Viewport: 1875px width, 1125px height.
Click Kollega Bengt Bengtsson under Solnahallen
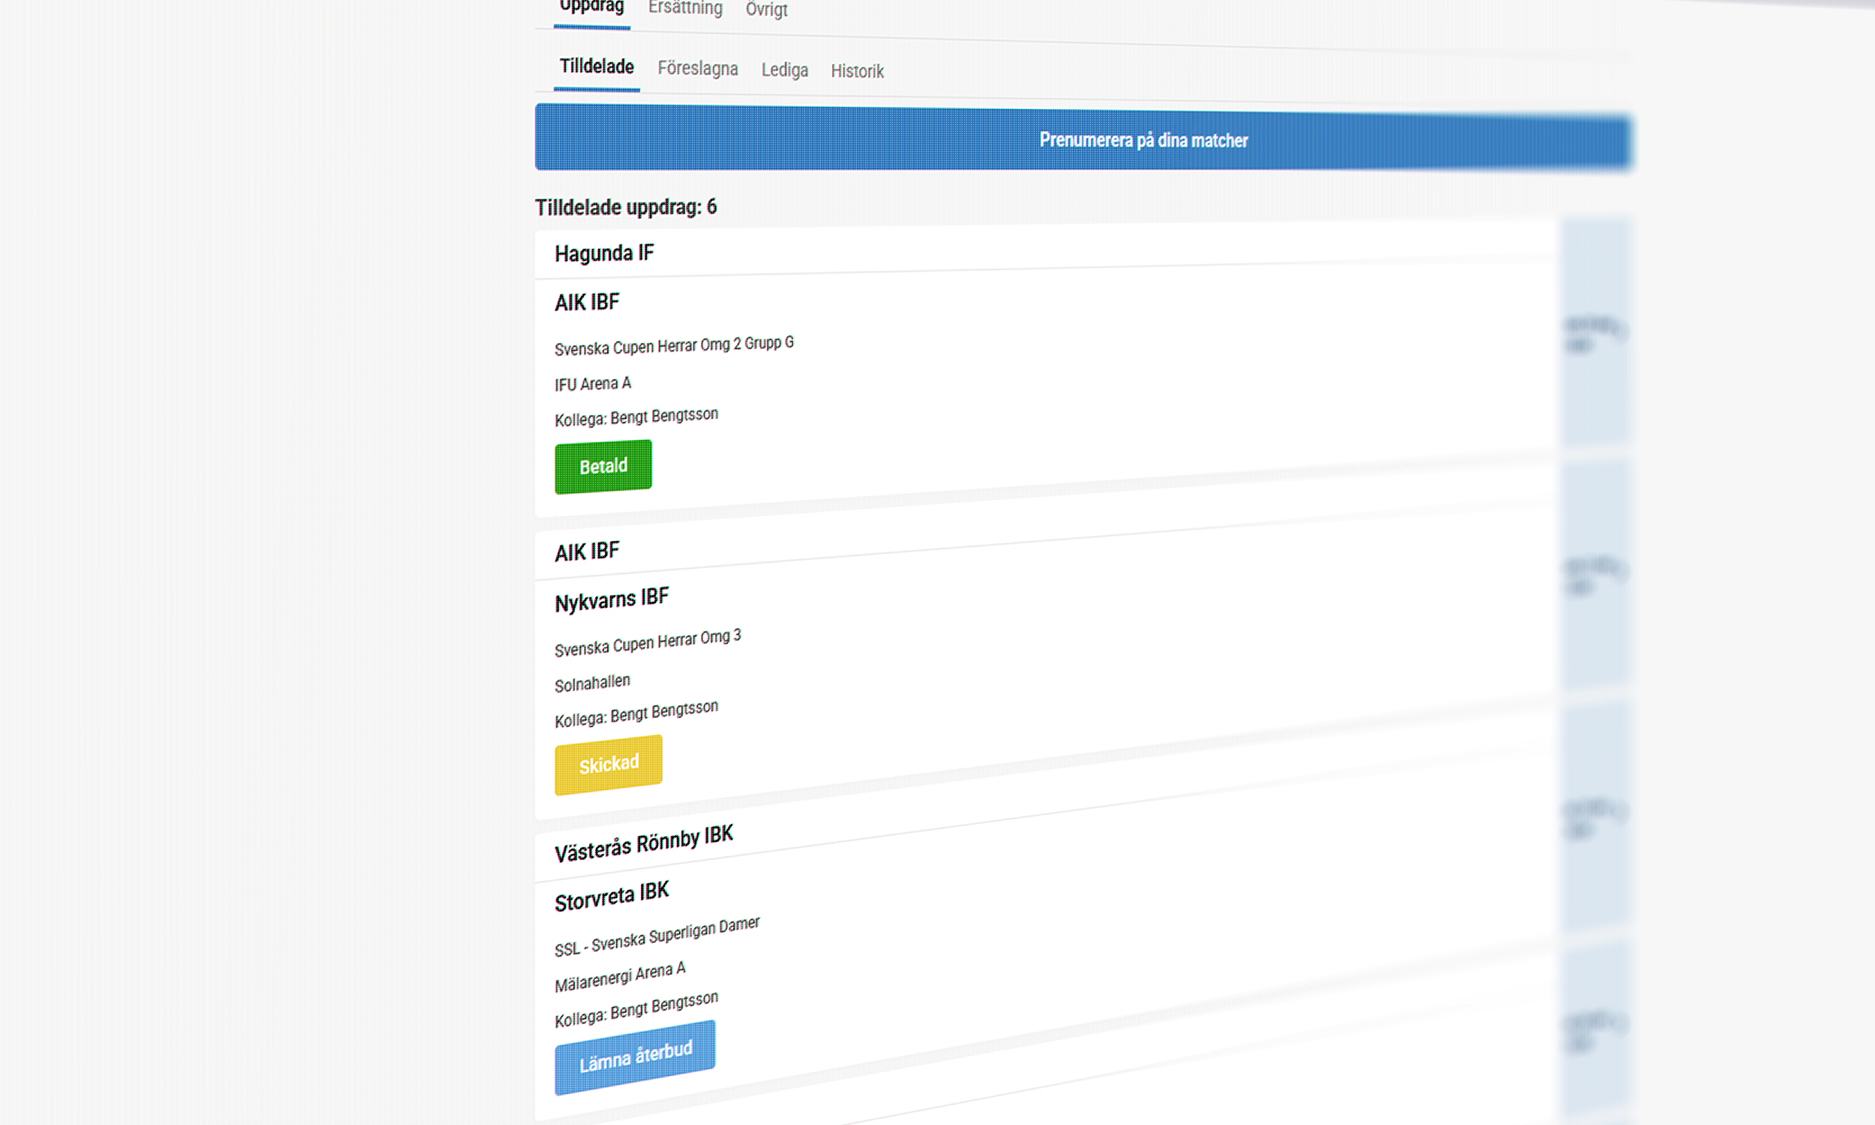pyautogui.click(x=636, y=714)
